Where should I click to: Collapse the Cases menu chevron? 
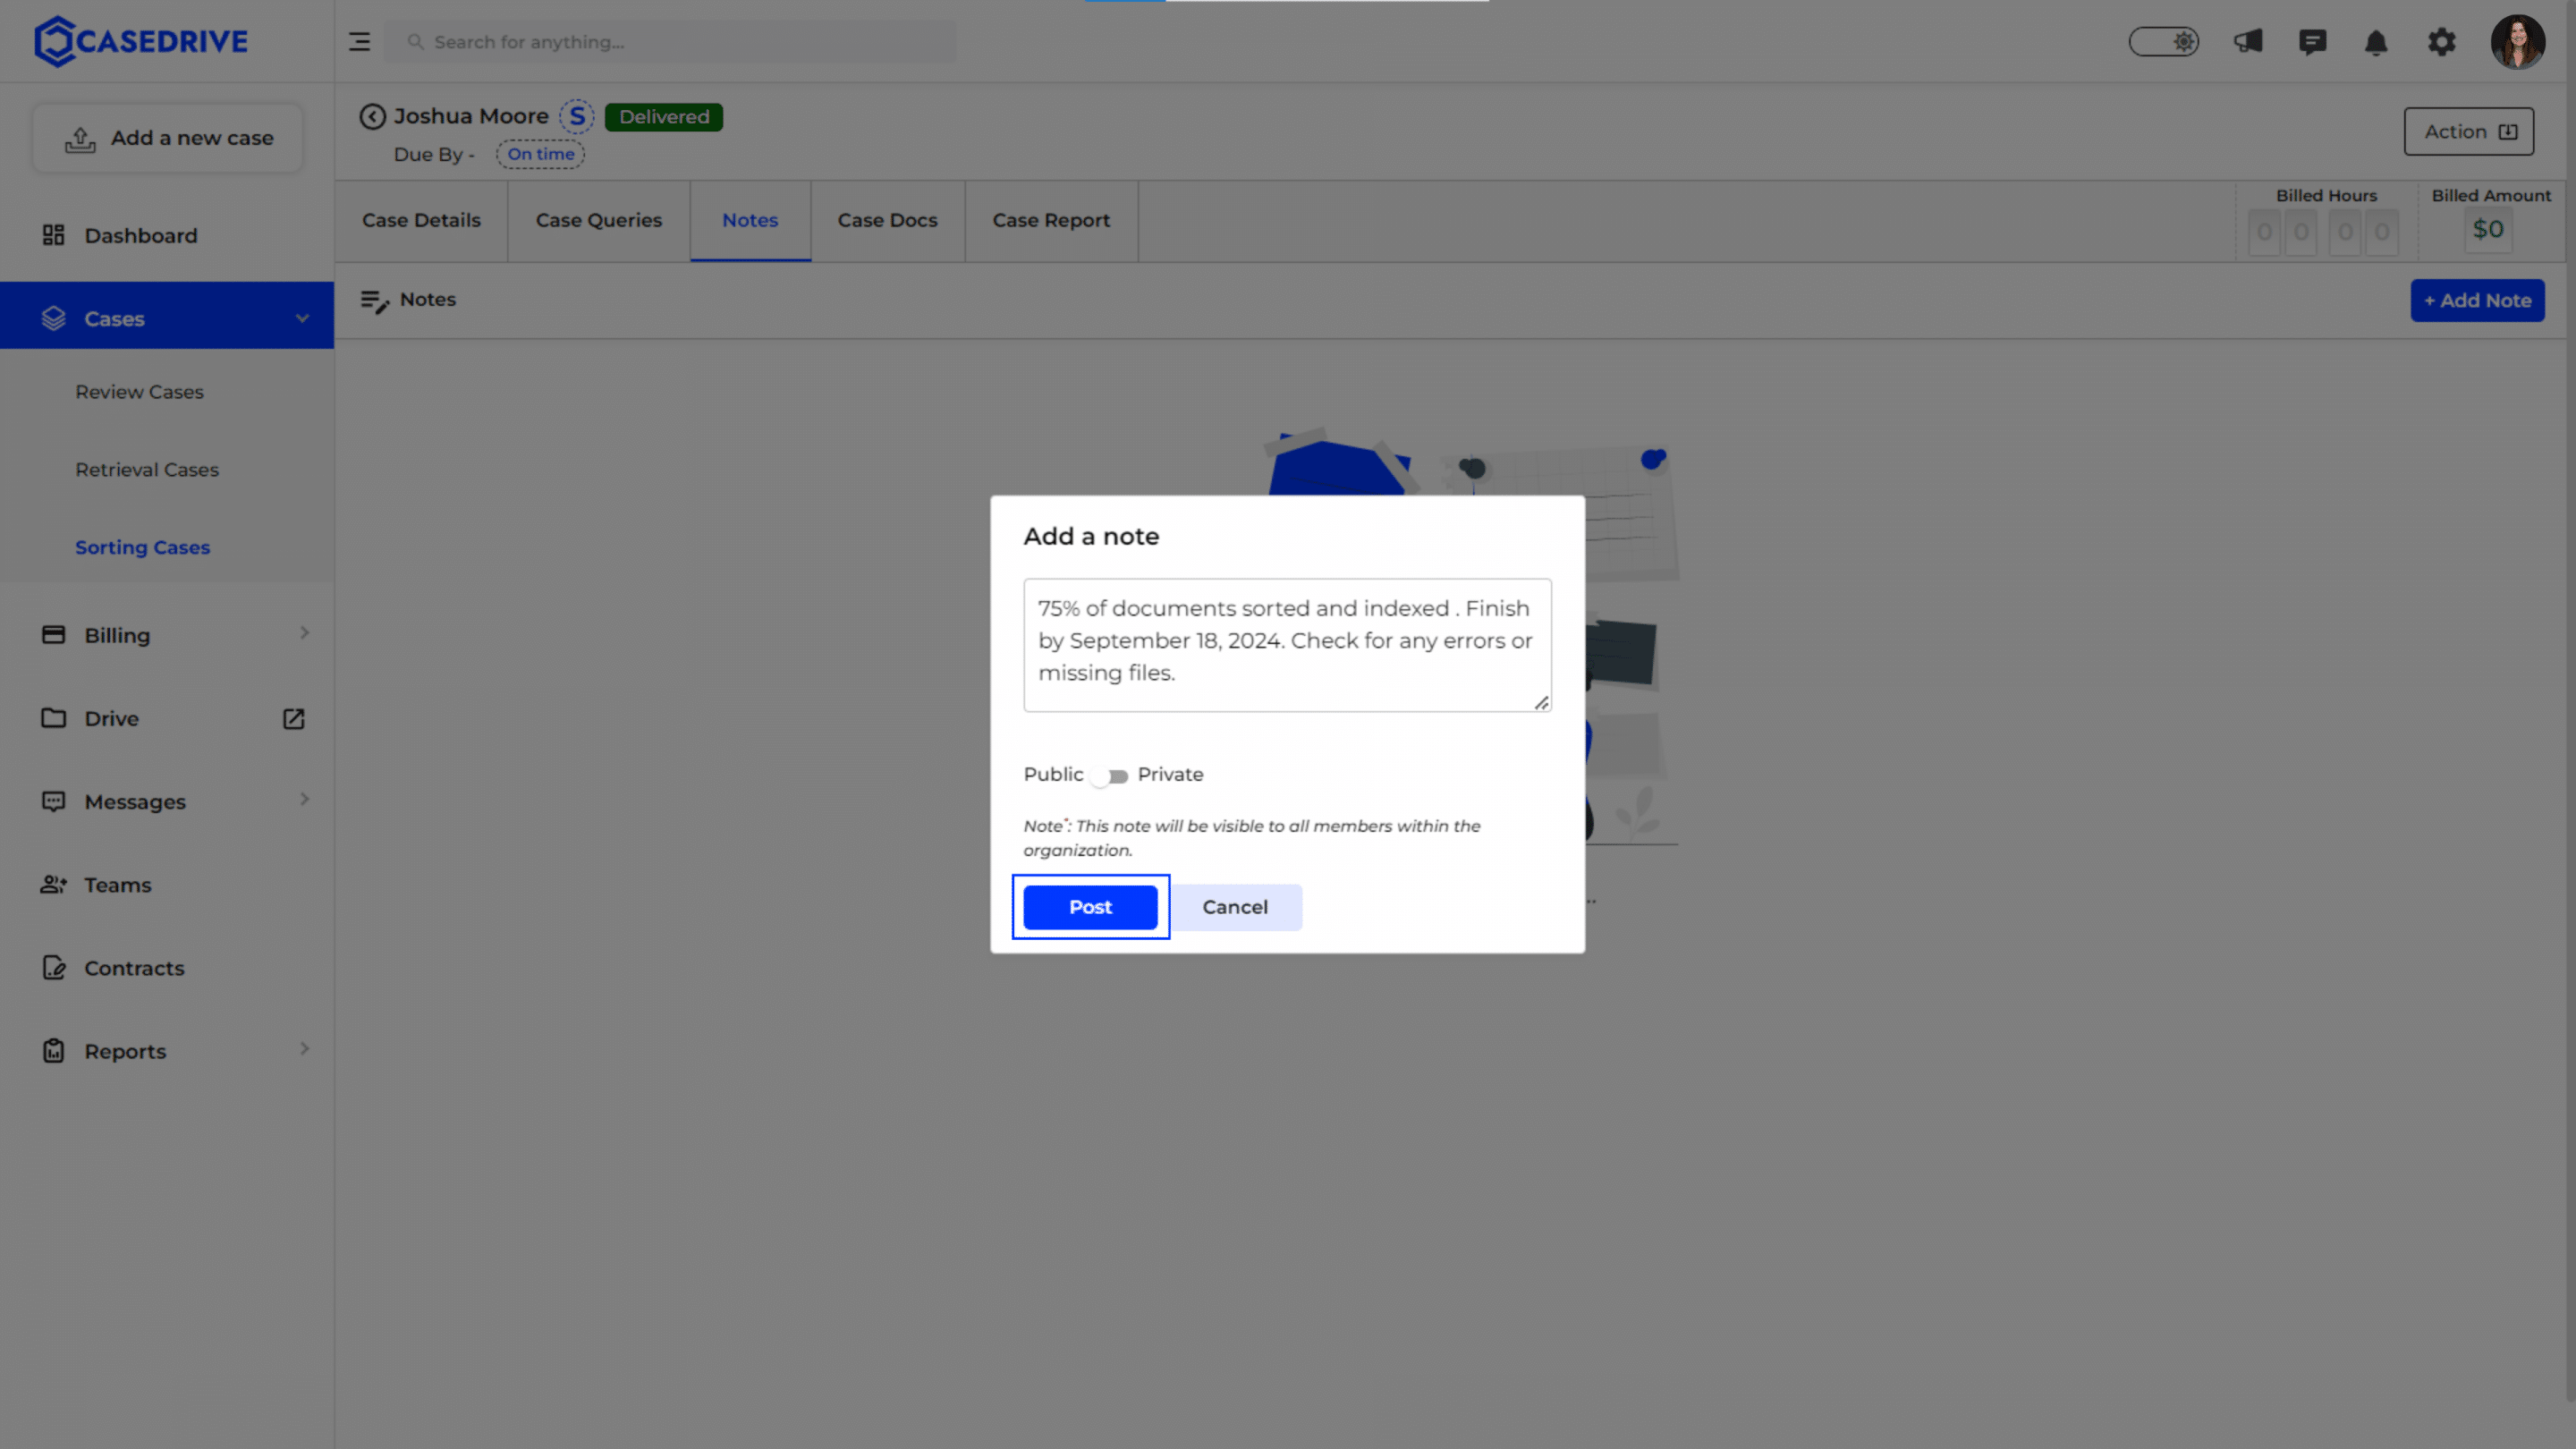pos(302,319)
